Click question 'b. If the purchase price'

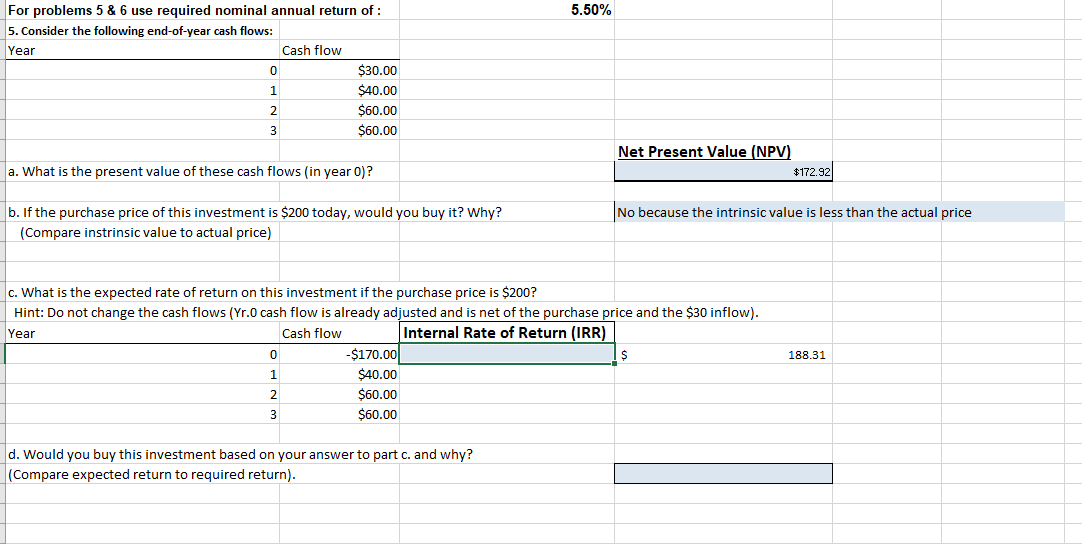click(x=255, y=213)
